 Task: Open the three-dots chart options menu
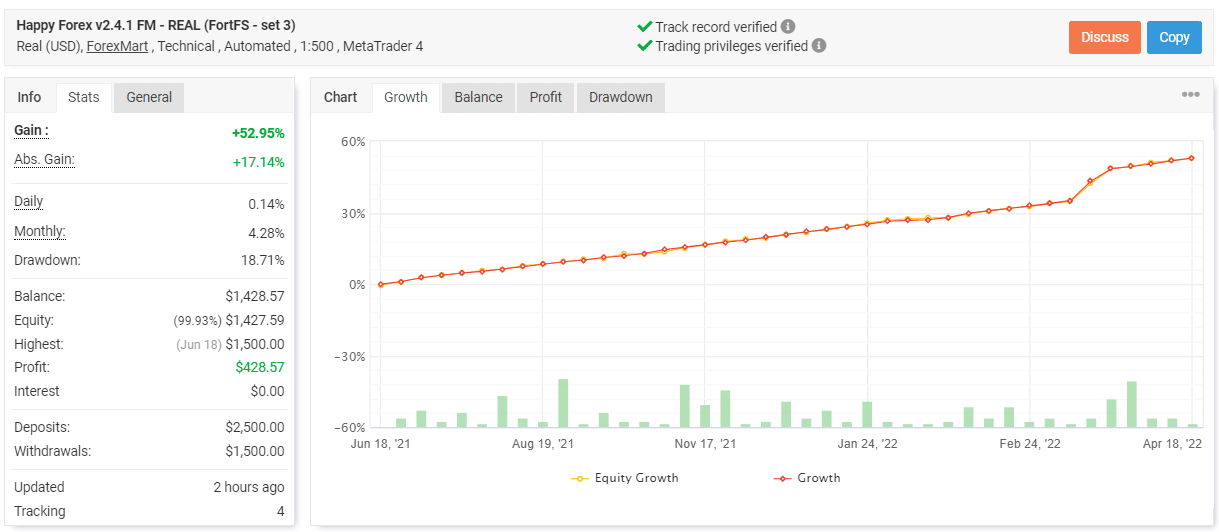click(x=1190, y=95)
